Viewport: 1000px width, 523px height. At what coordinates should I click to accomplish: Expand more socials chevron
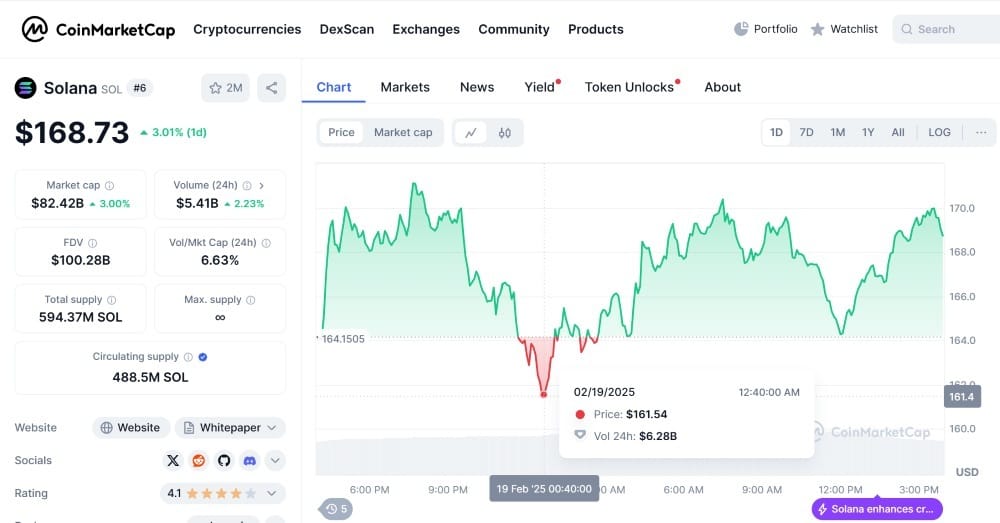(x=275, y=461)
